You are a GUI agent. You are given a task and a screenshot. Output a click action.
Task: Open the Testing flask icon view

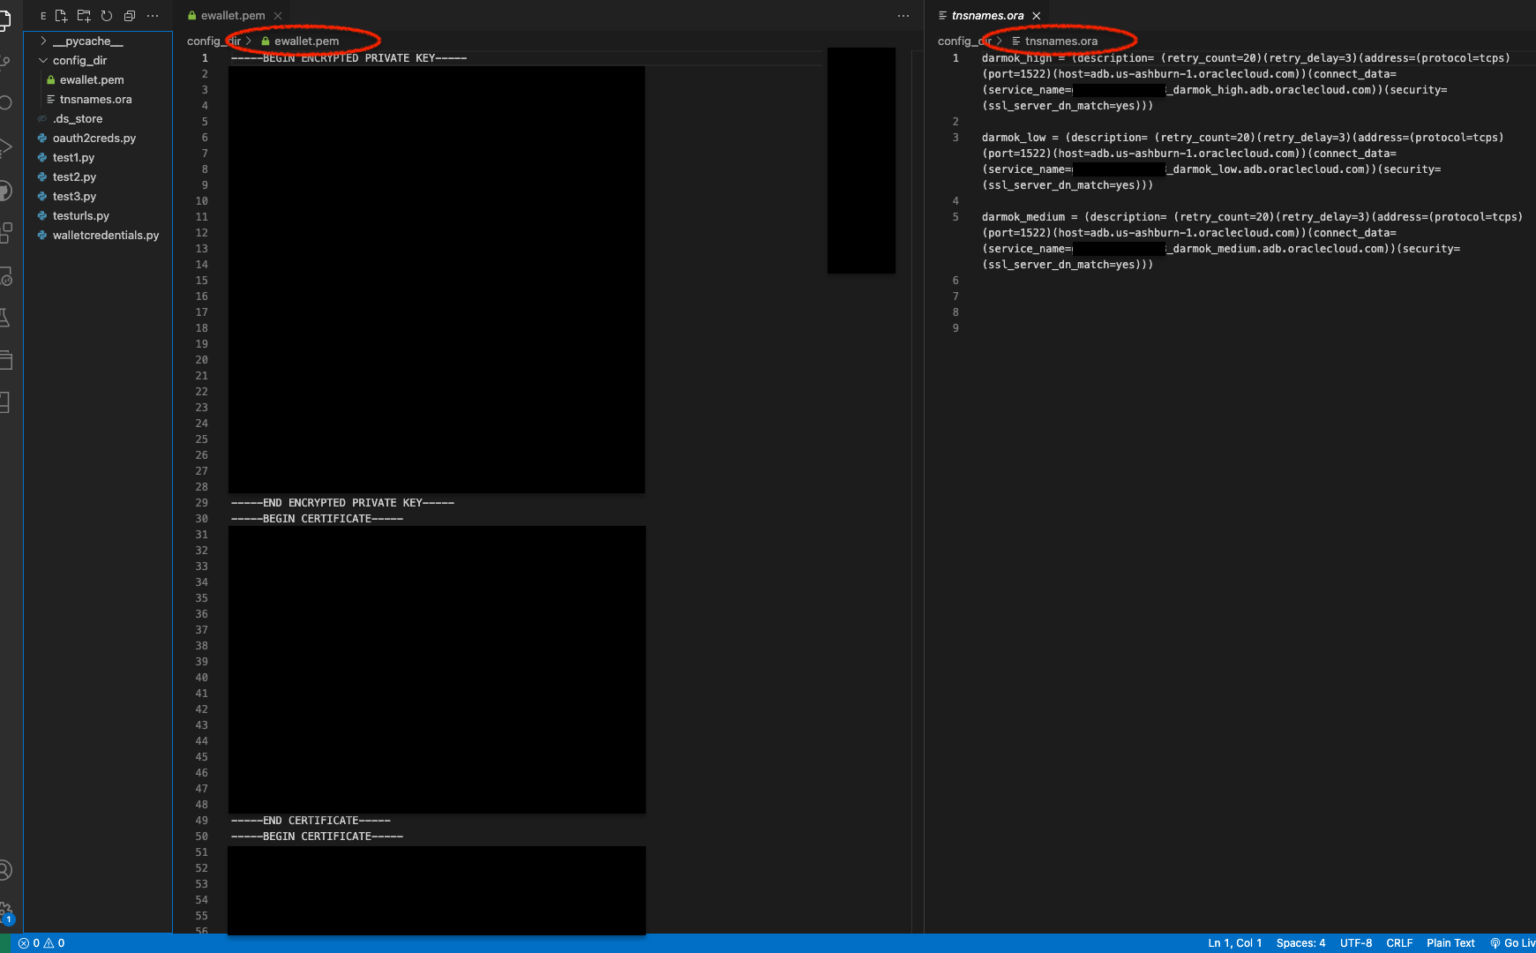tap(5, 317)
